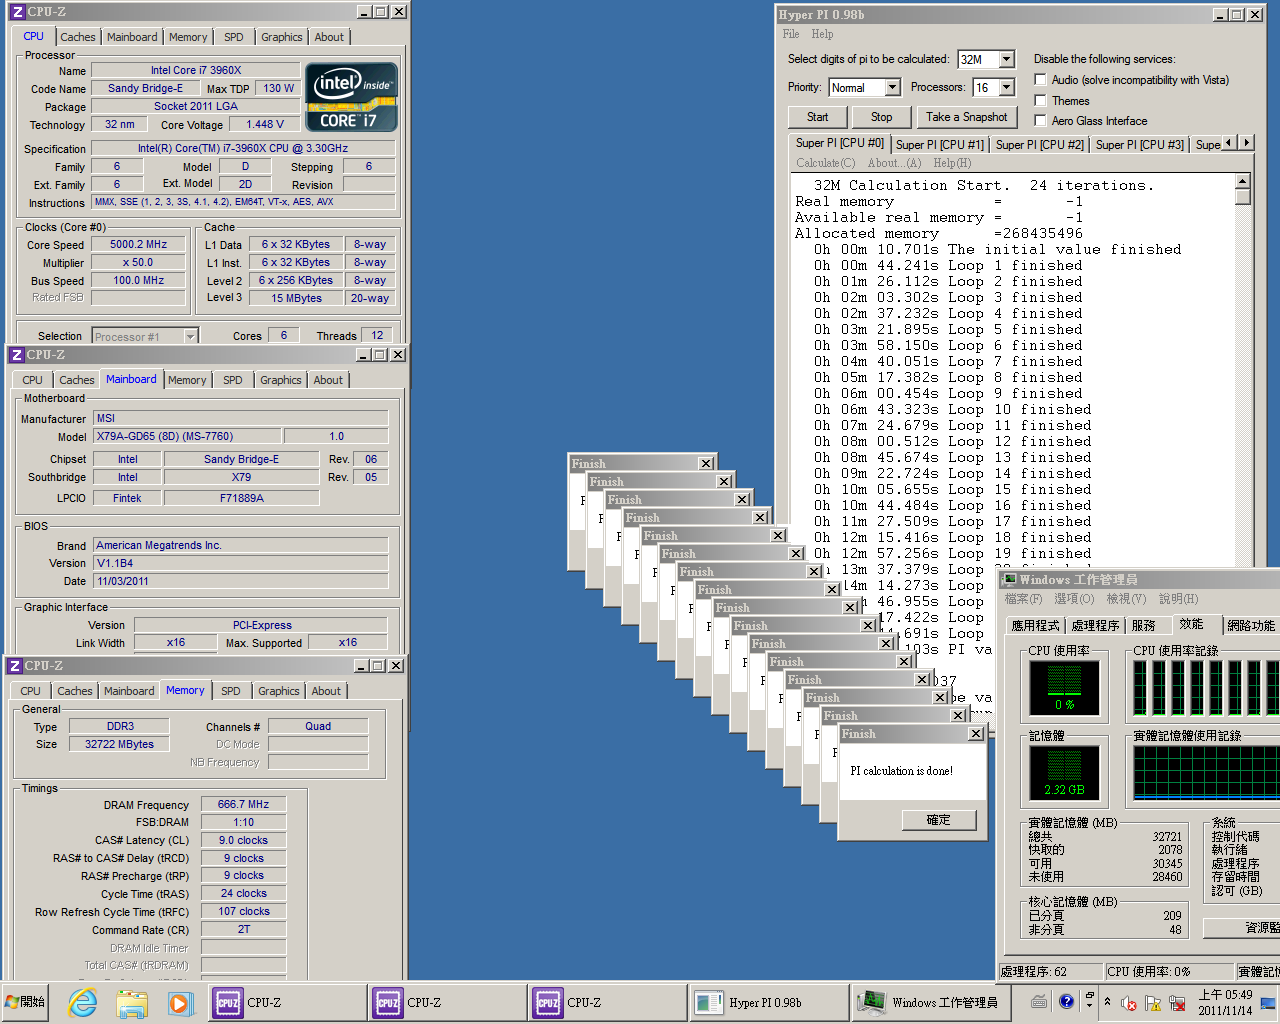This screenshot has height=1024, width=1280.
Task: Select Super PI [CPU #2] tab
Action: click(1040, 145)
